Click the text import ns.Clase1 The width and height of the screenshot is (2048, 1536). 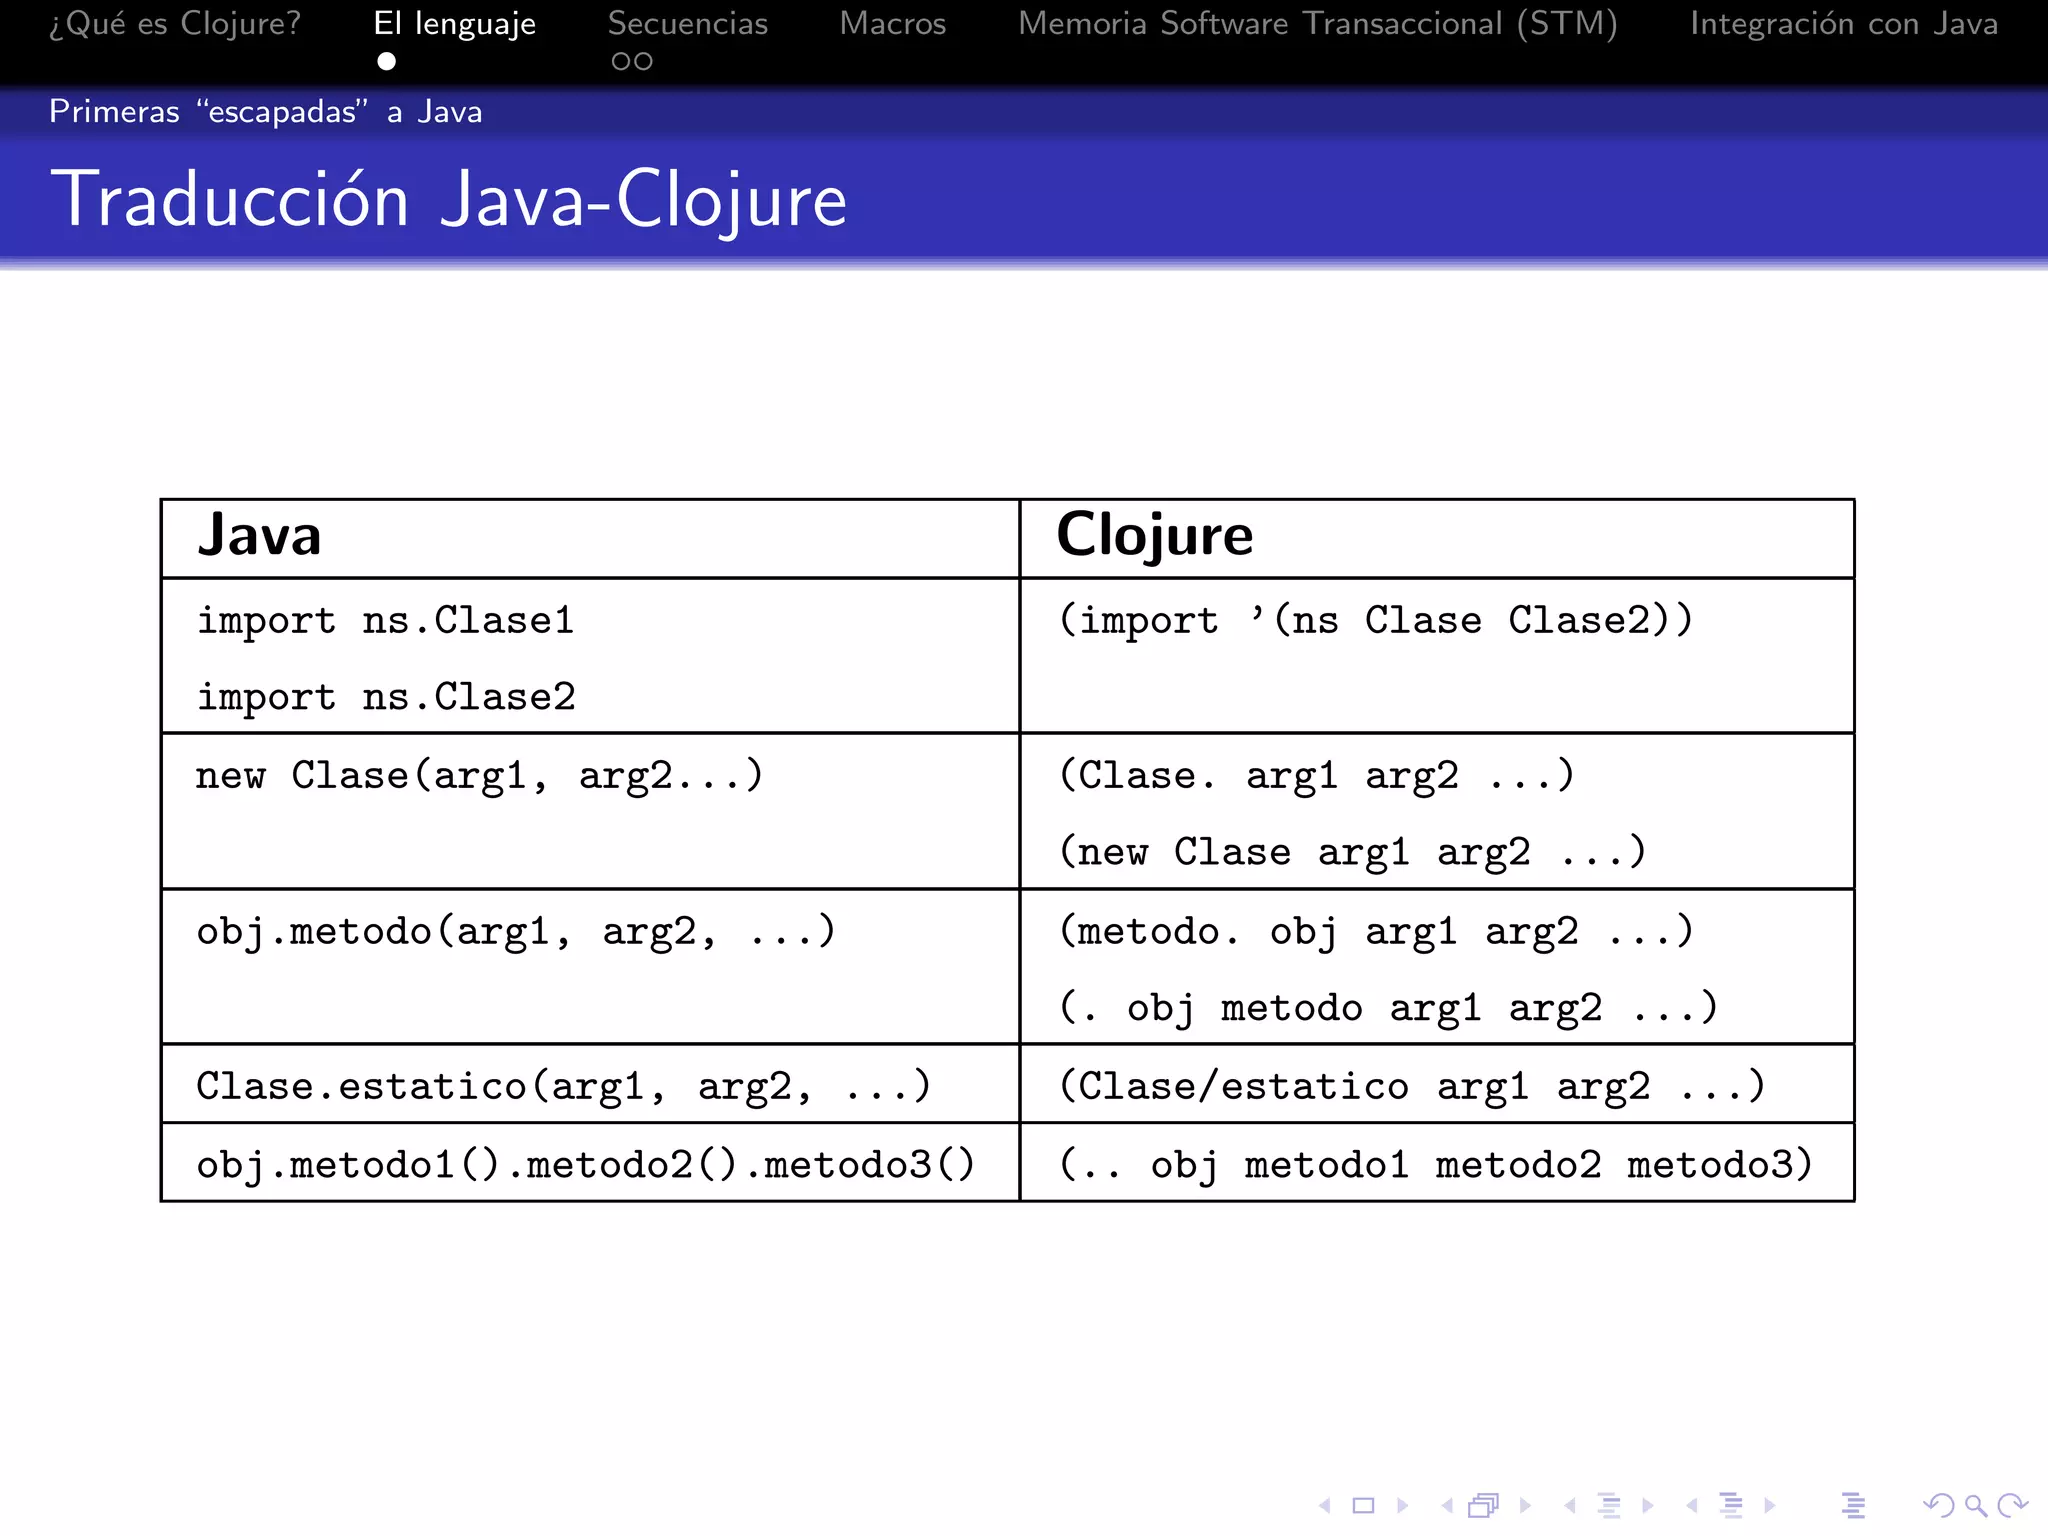[386, 621]
